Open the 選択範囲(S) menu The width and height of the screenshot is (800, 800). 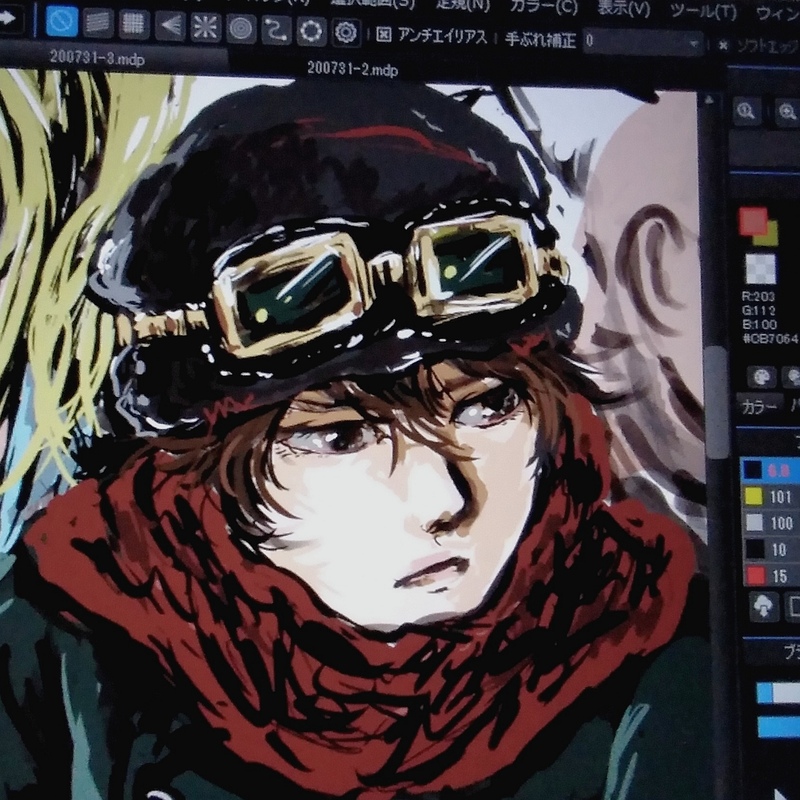[372, 4]
